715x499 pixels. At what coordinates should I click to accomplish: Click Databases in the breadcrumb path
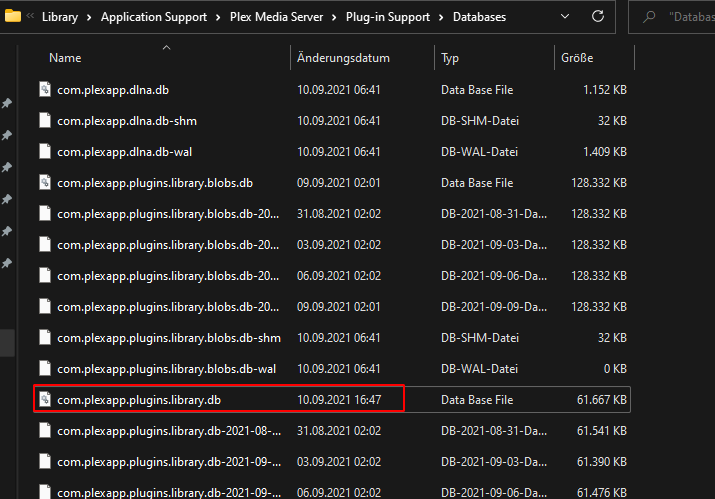coord(479,17)
